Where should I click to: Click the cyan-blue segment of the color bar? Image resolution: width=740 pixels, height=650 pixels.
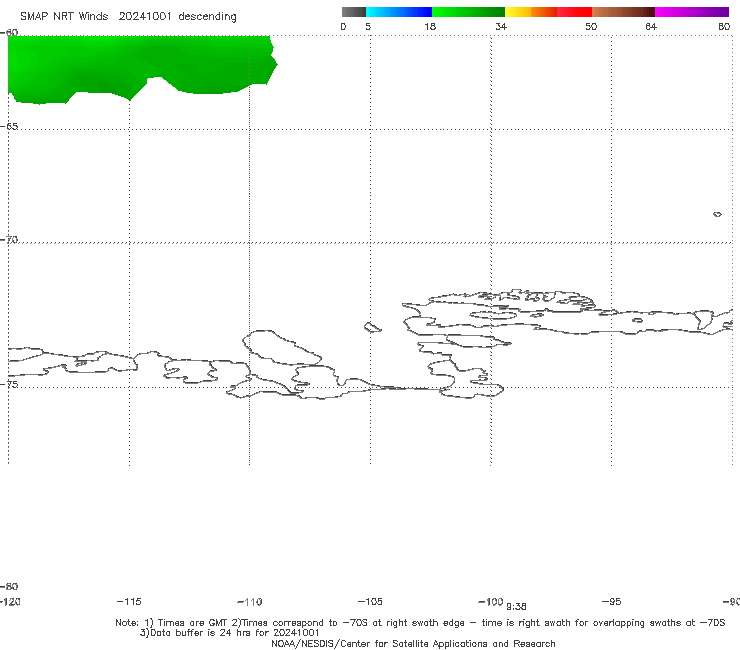(x=399, y=12)
